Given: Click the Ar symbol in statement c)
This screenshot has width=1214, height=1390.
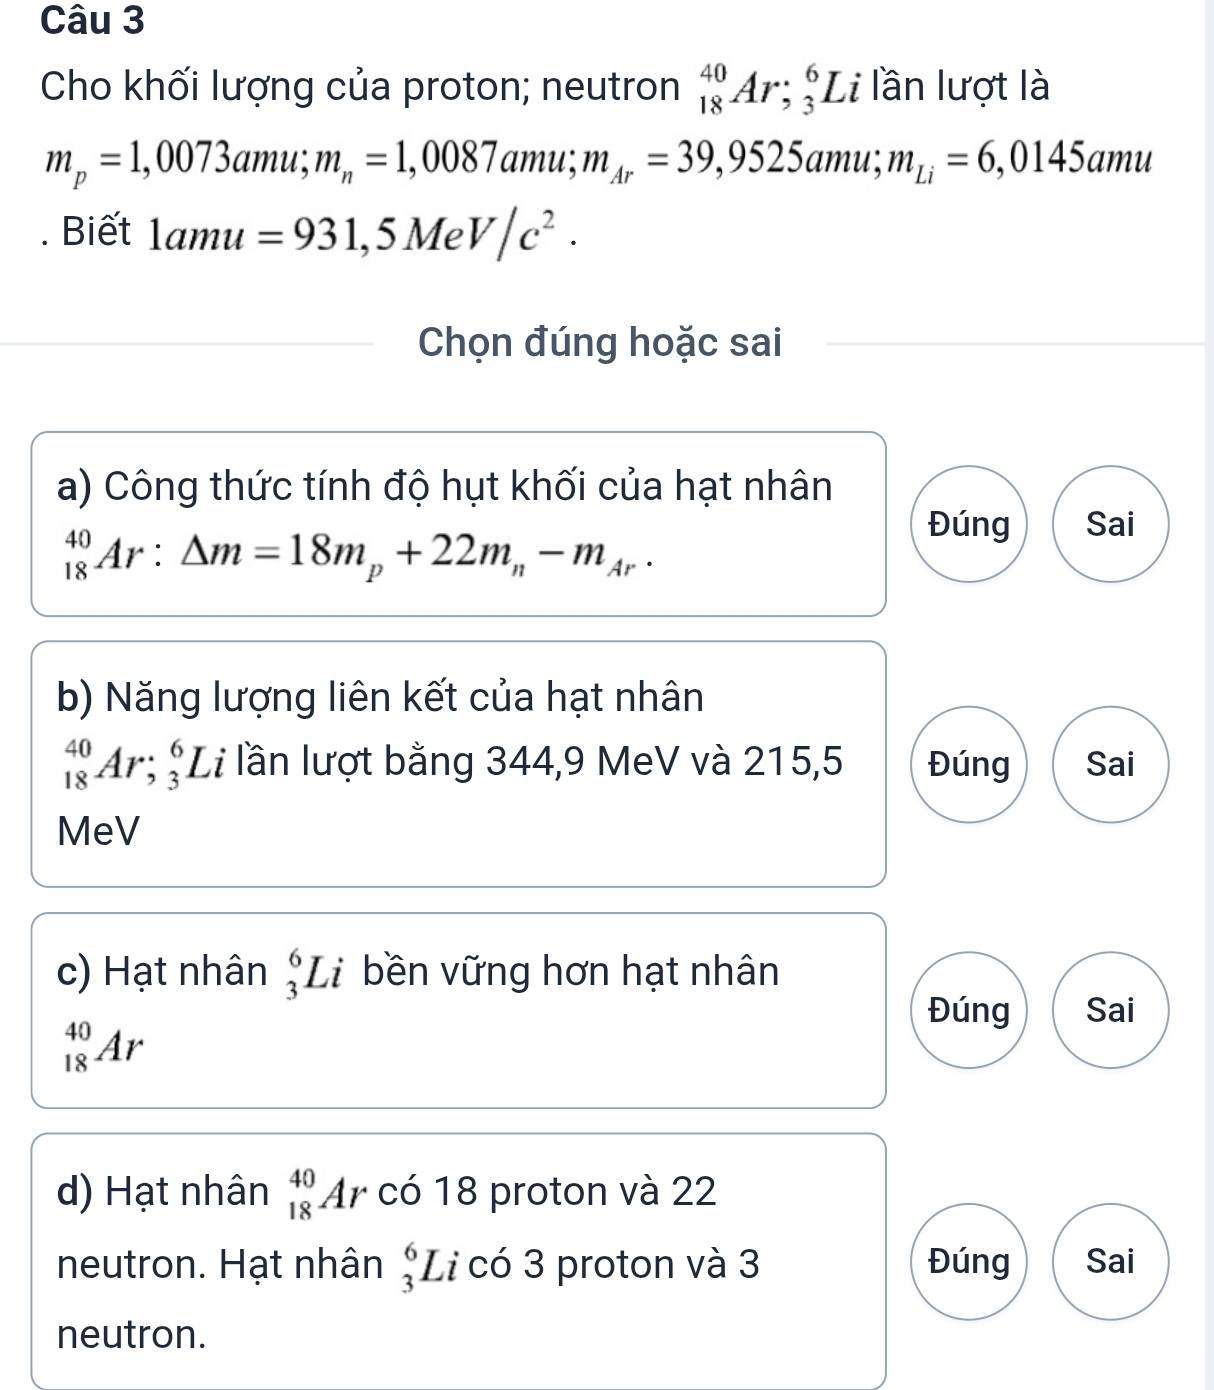Looking at the screenshot, I should click(x=101, y=1045).
